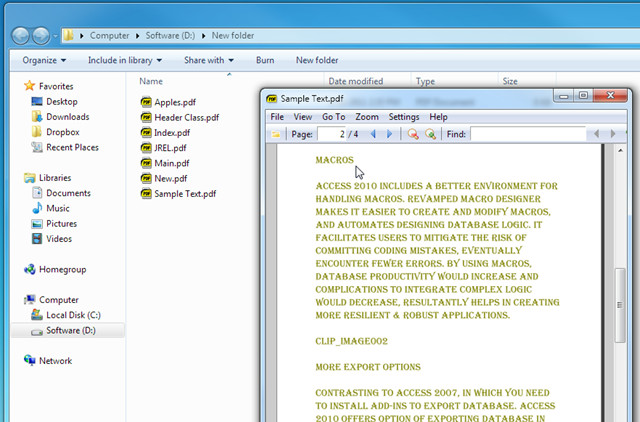Image resolution: width=640 pixels, height=422 pixels.
Task: Select the Main.pdf file icon
Action: click(146, 163)
